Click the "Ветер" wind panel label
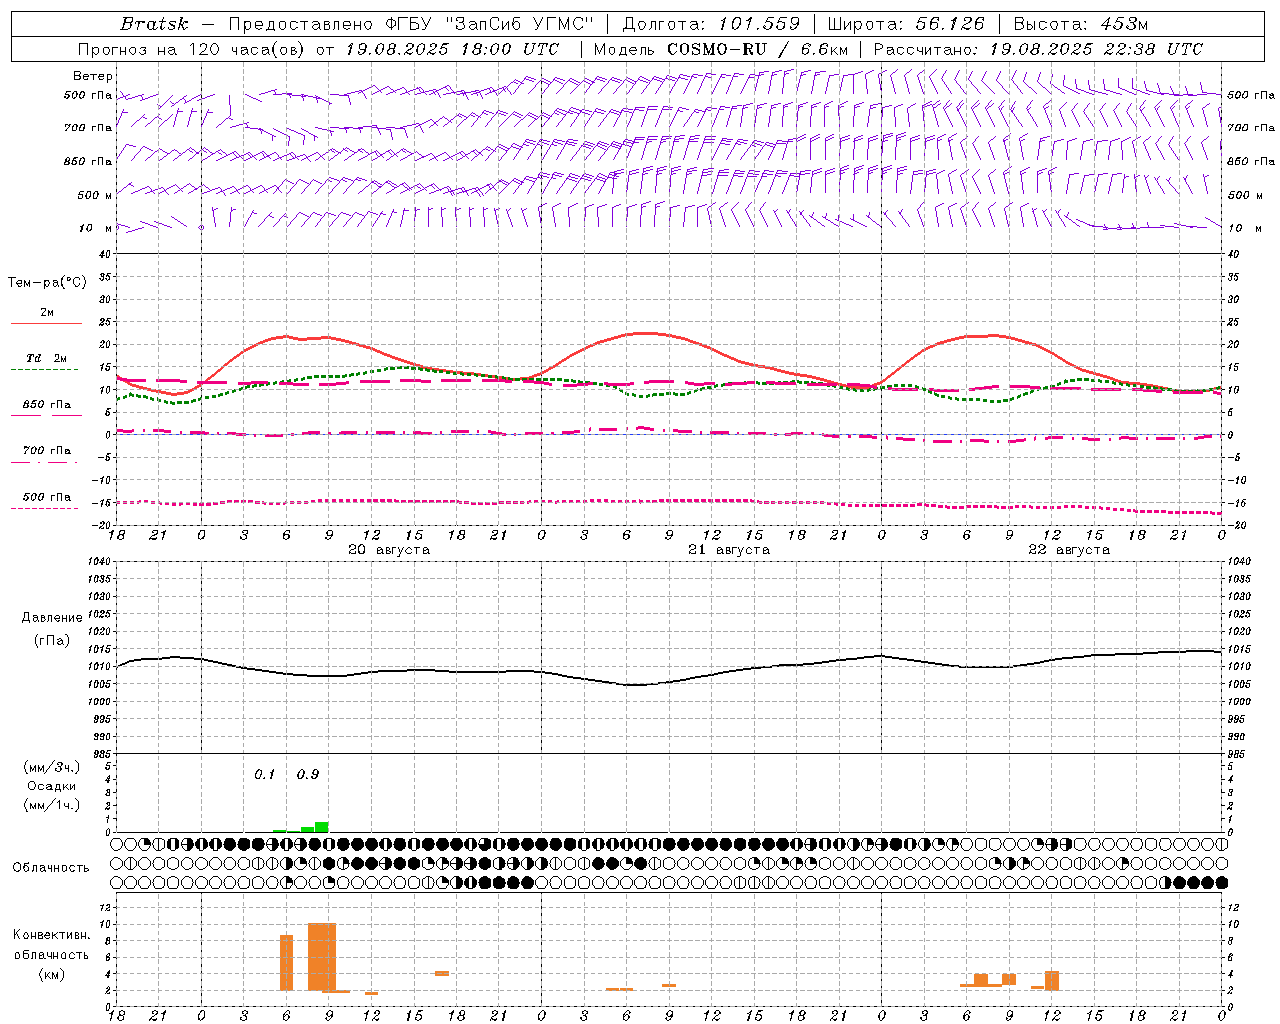 point(93,76)
